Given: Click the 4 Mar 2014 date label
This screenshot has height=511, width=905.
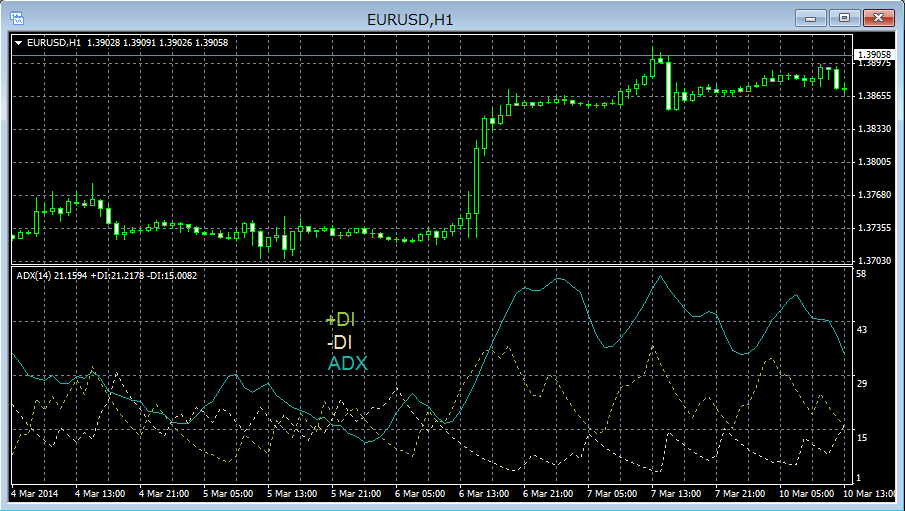Looking at the screenshot, I should (35, 494).
